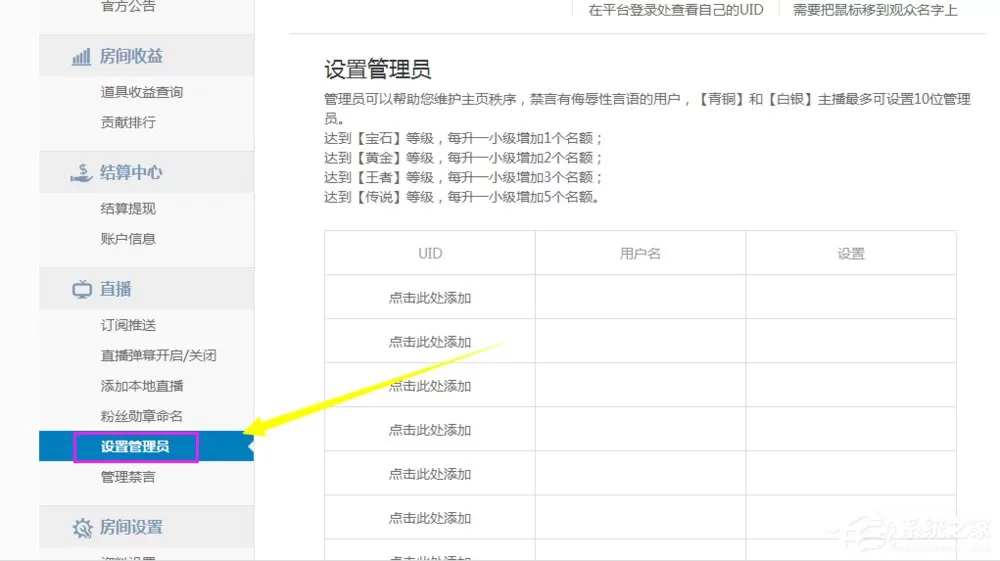Open 粉丝勋章命名 page

coord(142,416)
